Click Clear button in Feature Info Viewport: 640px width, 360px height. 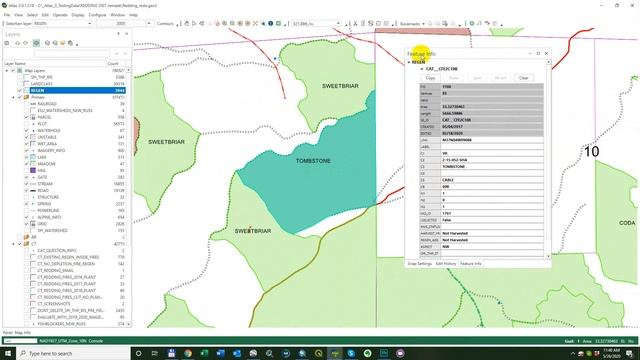pyautogui.click(x=524, y=78)
